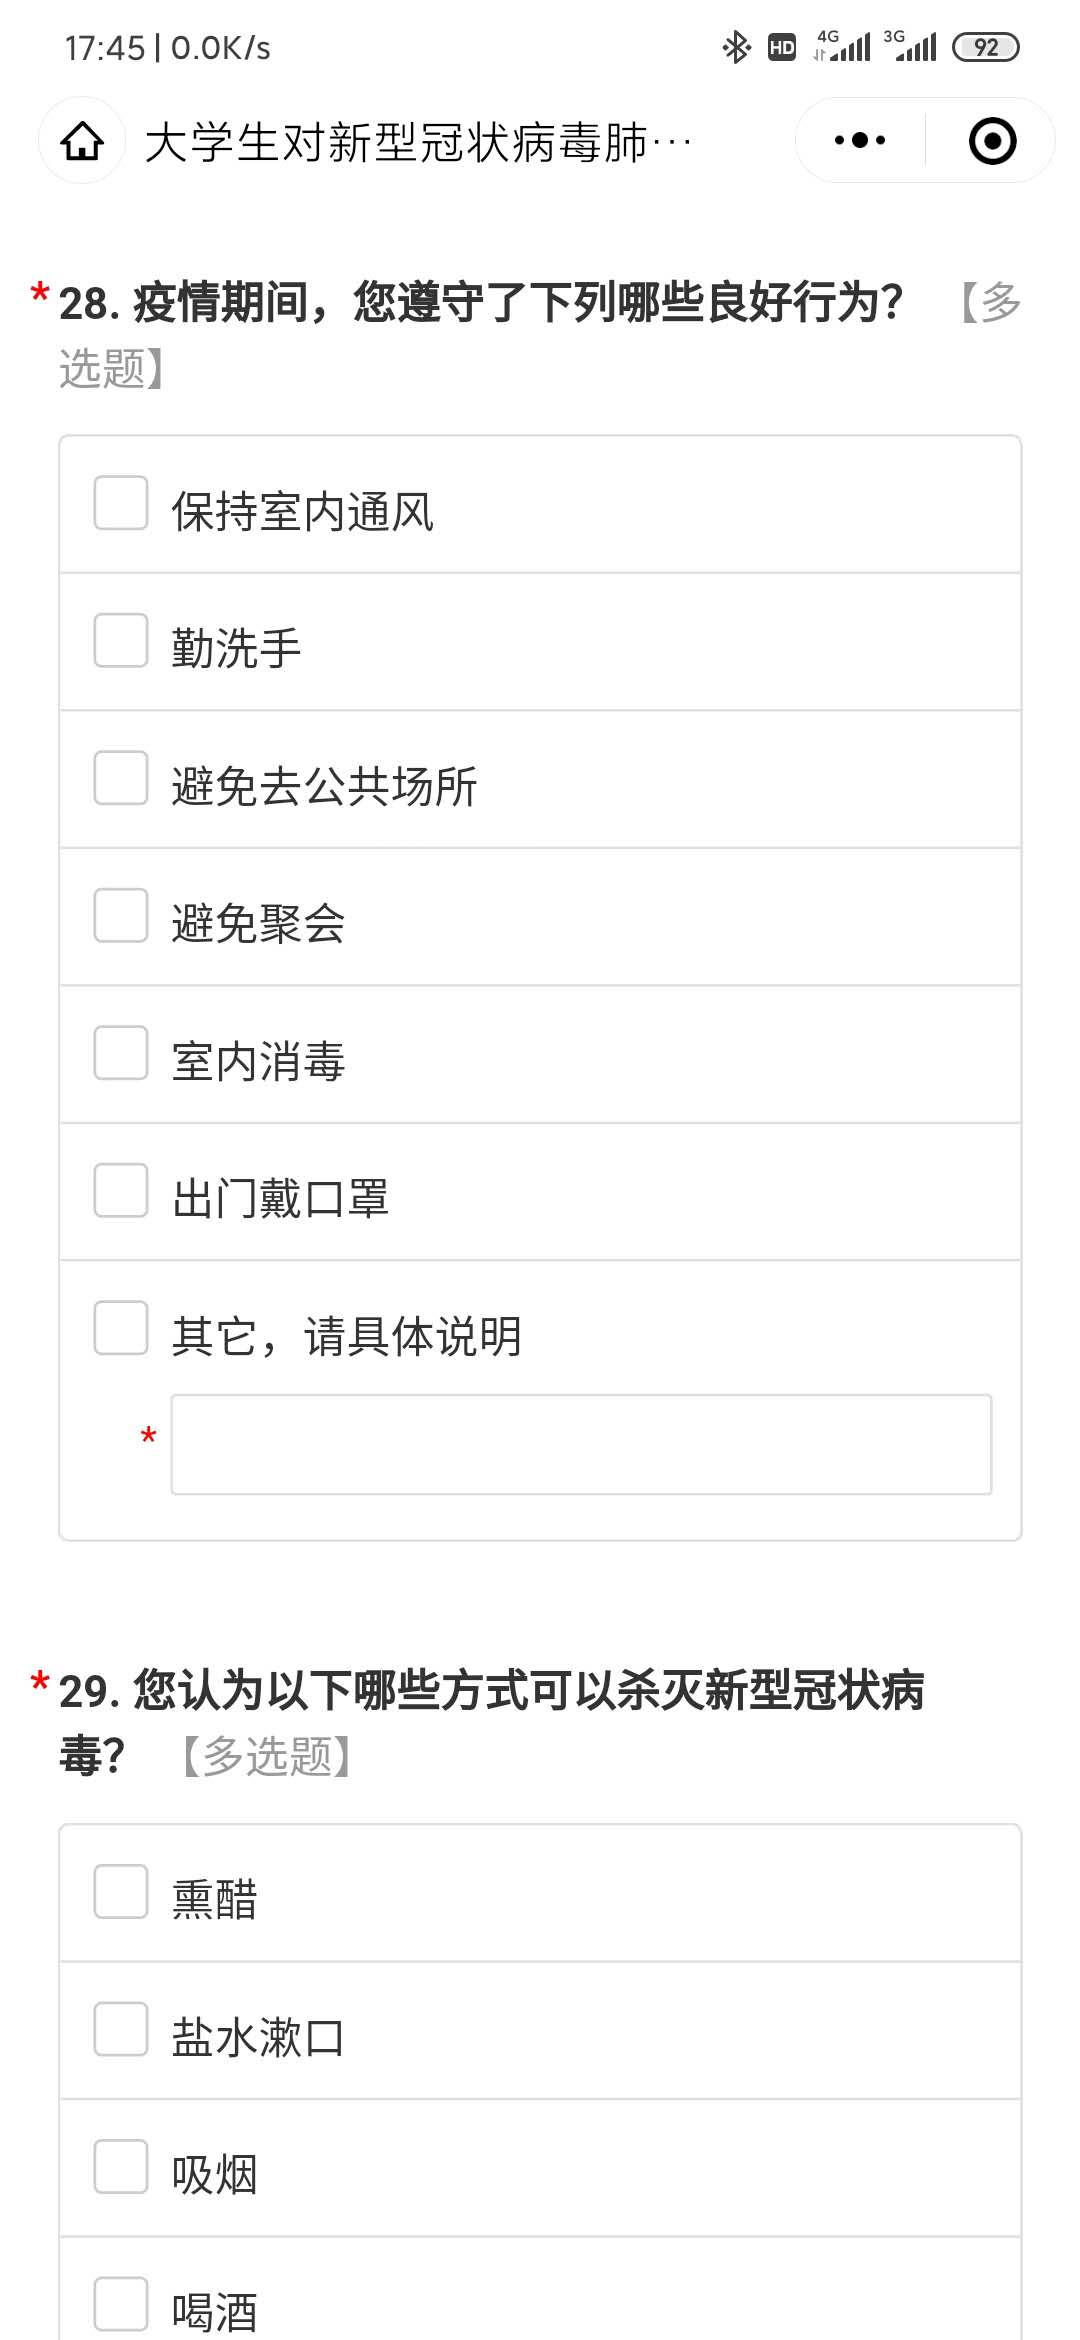Tap the mini program close target icon

coord(992,141)
